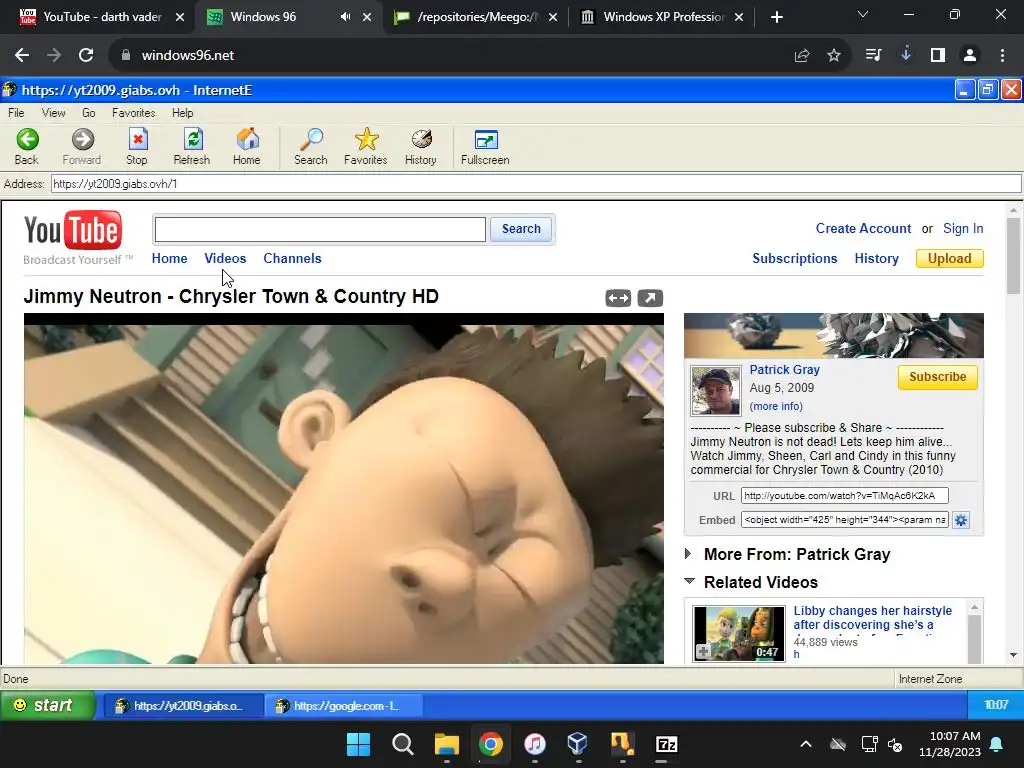1024x768 pixels.
Task: Click Chrome's back arrow
Action: (x=22, y=56)
